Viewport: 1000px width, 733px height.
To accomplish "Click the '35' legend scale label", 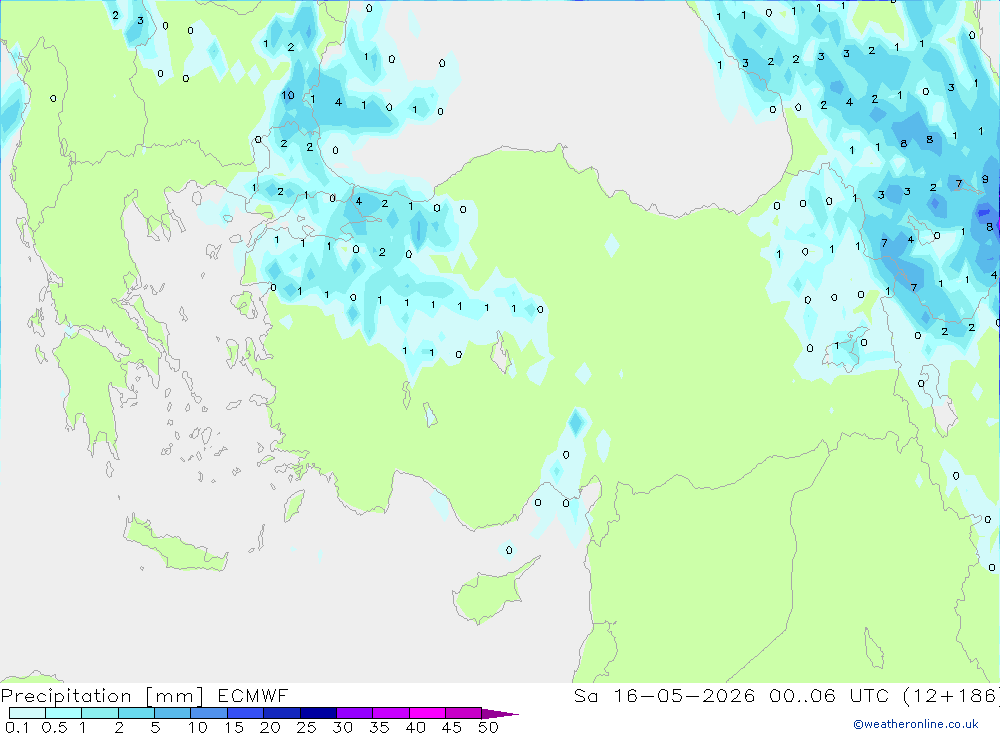I will coord(379,727).
